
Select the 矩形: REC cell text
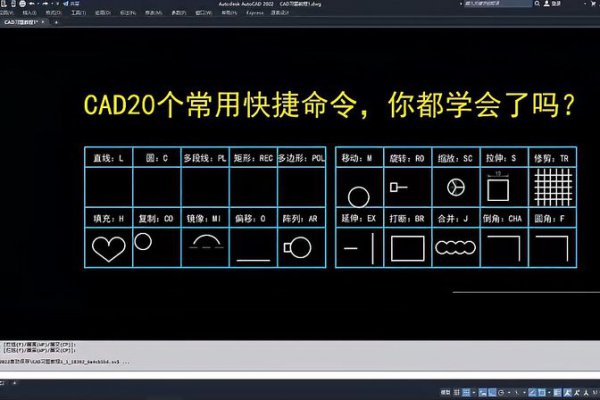click(253, 158)
